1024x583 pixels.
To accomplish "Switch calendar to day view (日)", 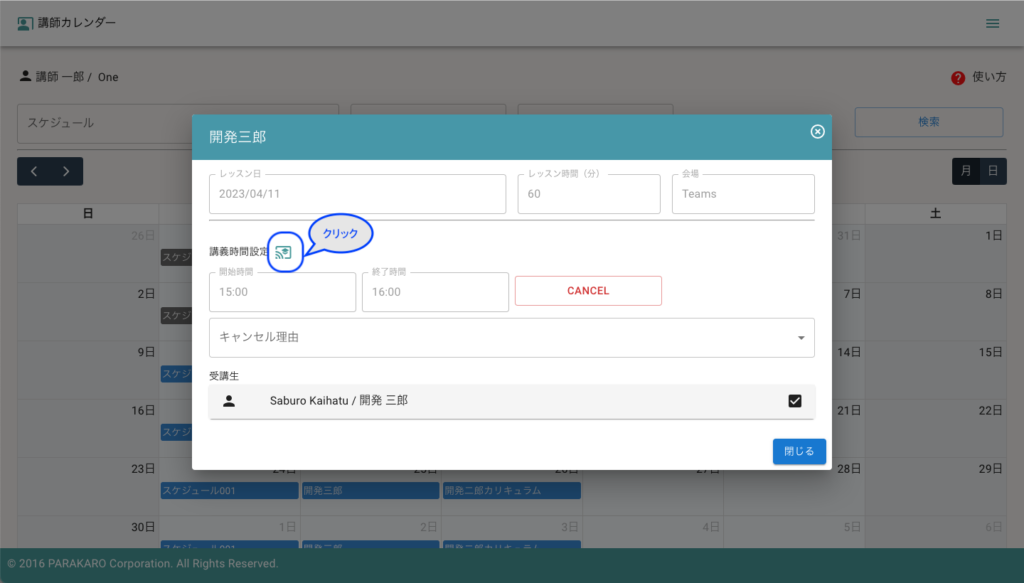I will [x=992, y=171].
